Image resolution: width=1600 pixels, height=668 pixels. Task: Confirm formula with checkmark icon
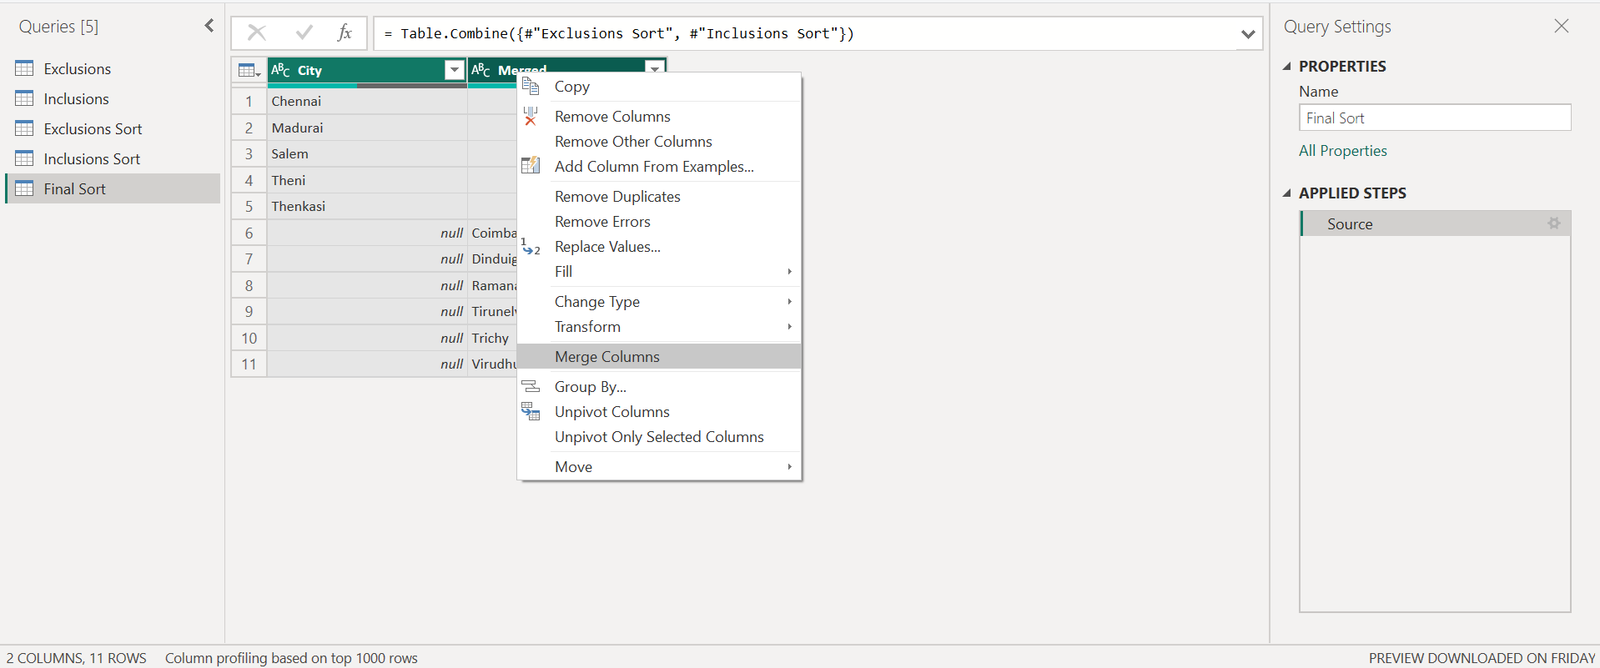[x=304, y=33]
